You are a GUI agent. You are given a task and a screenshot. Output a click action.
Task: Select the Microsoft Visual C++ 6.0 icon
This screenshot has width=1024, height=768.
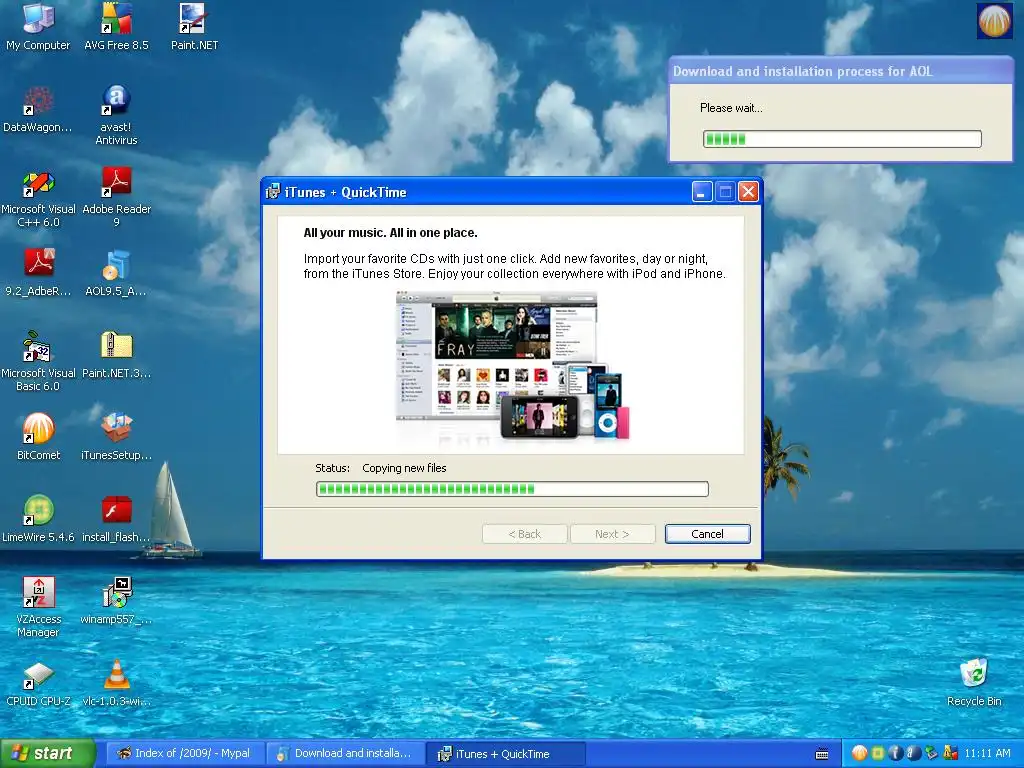coord(38,198)
